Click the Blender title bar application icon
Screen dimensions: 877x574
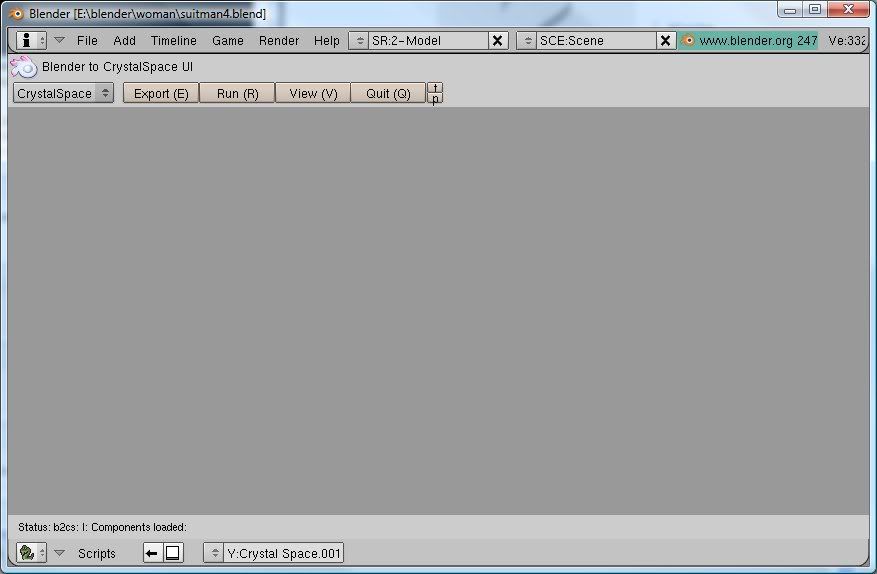[x=16, y=13]
